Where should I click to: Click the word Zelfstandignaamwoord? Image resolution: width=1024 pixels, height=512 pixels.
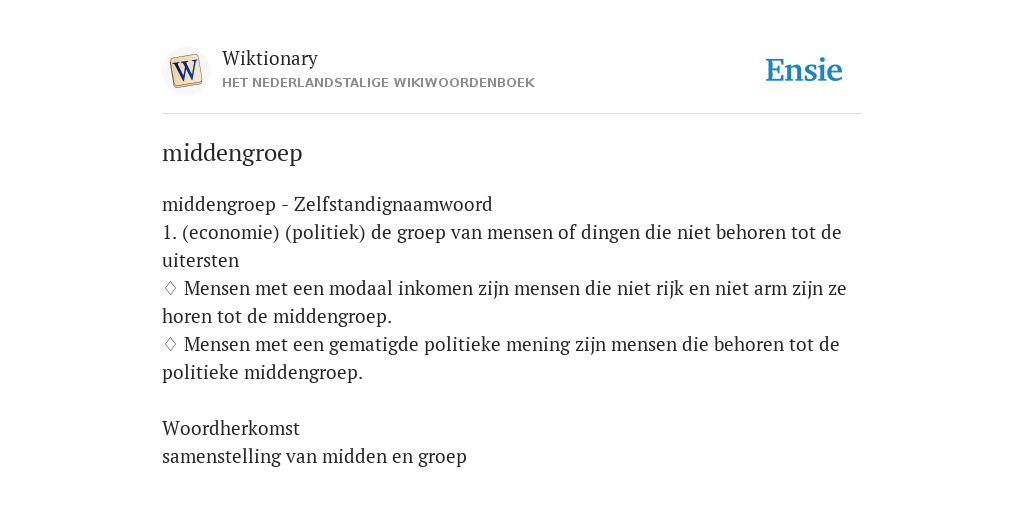pyautogui.click(x=393, y=204)
